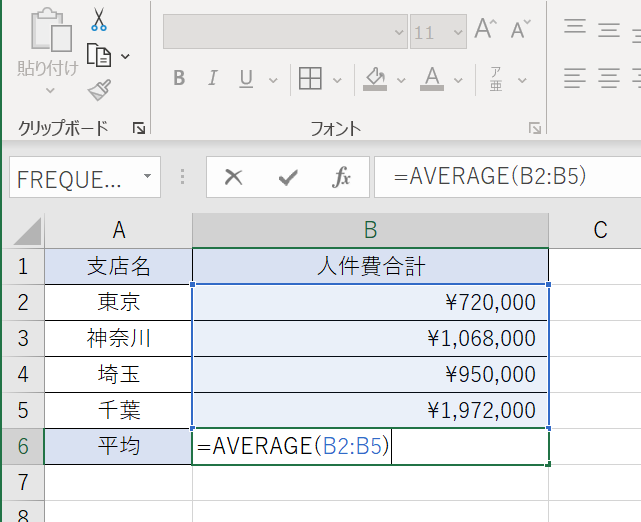Decrease font size with the smaller A icon
The width and height of the screenshot is (641, 522).
[520, 30]
